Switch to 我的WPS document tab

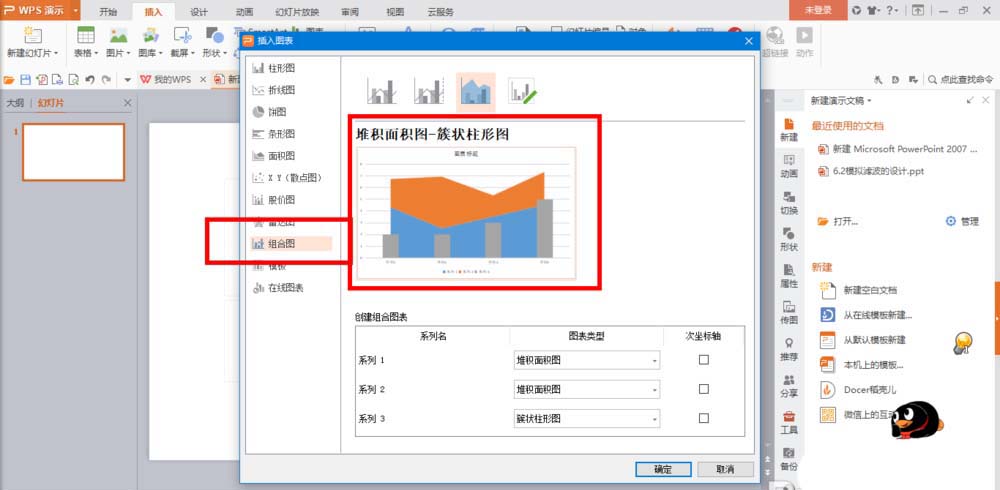165,80
